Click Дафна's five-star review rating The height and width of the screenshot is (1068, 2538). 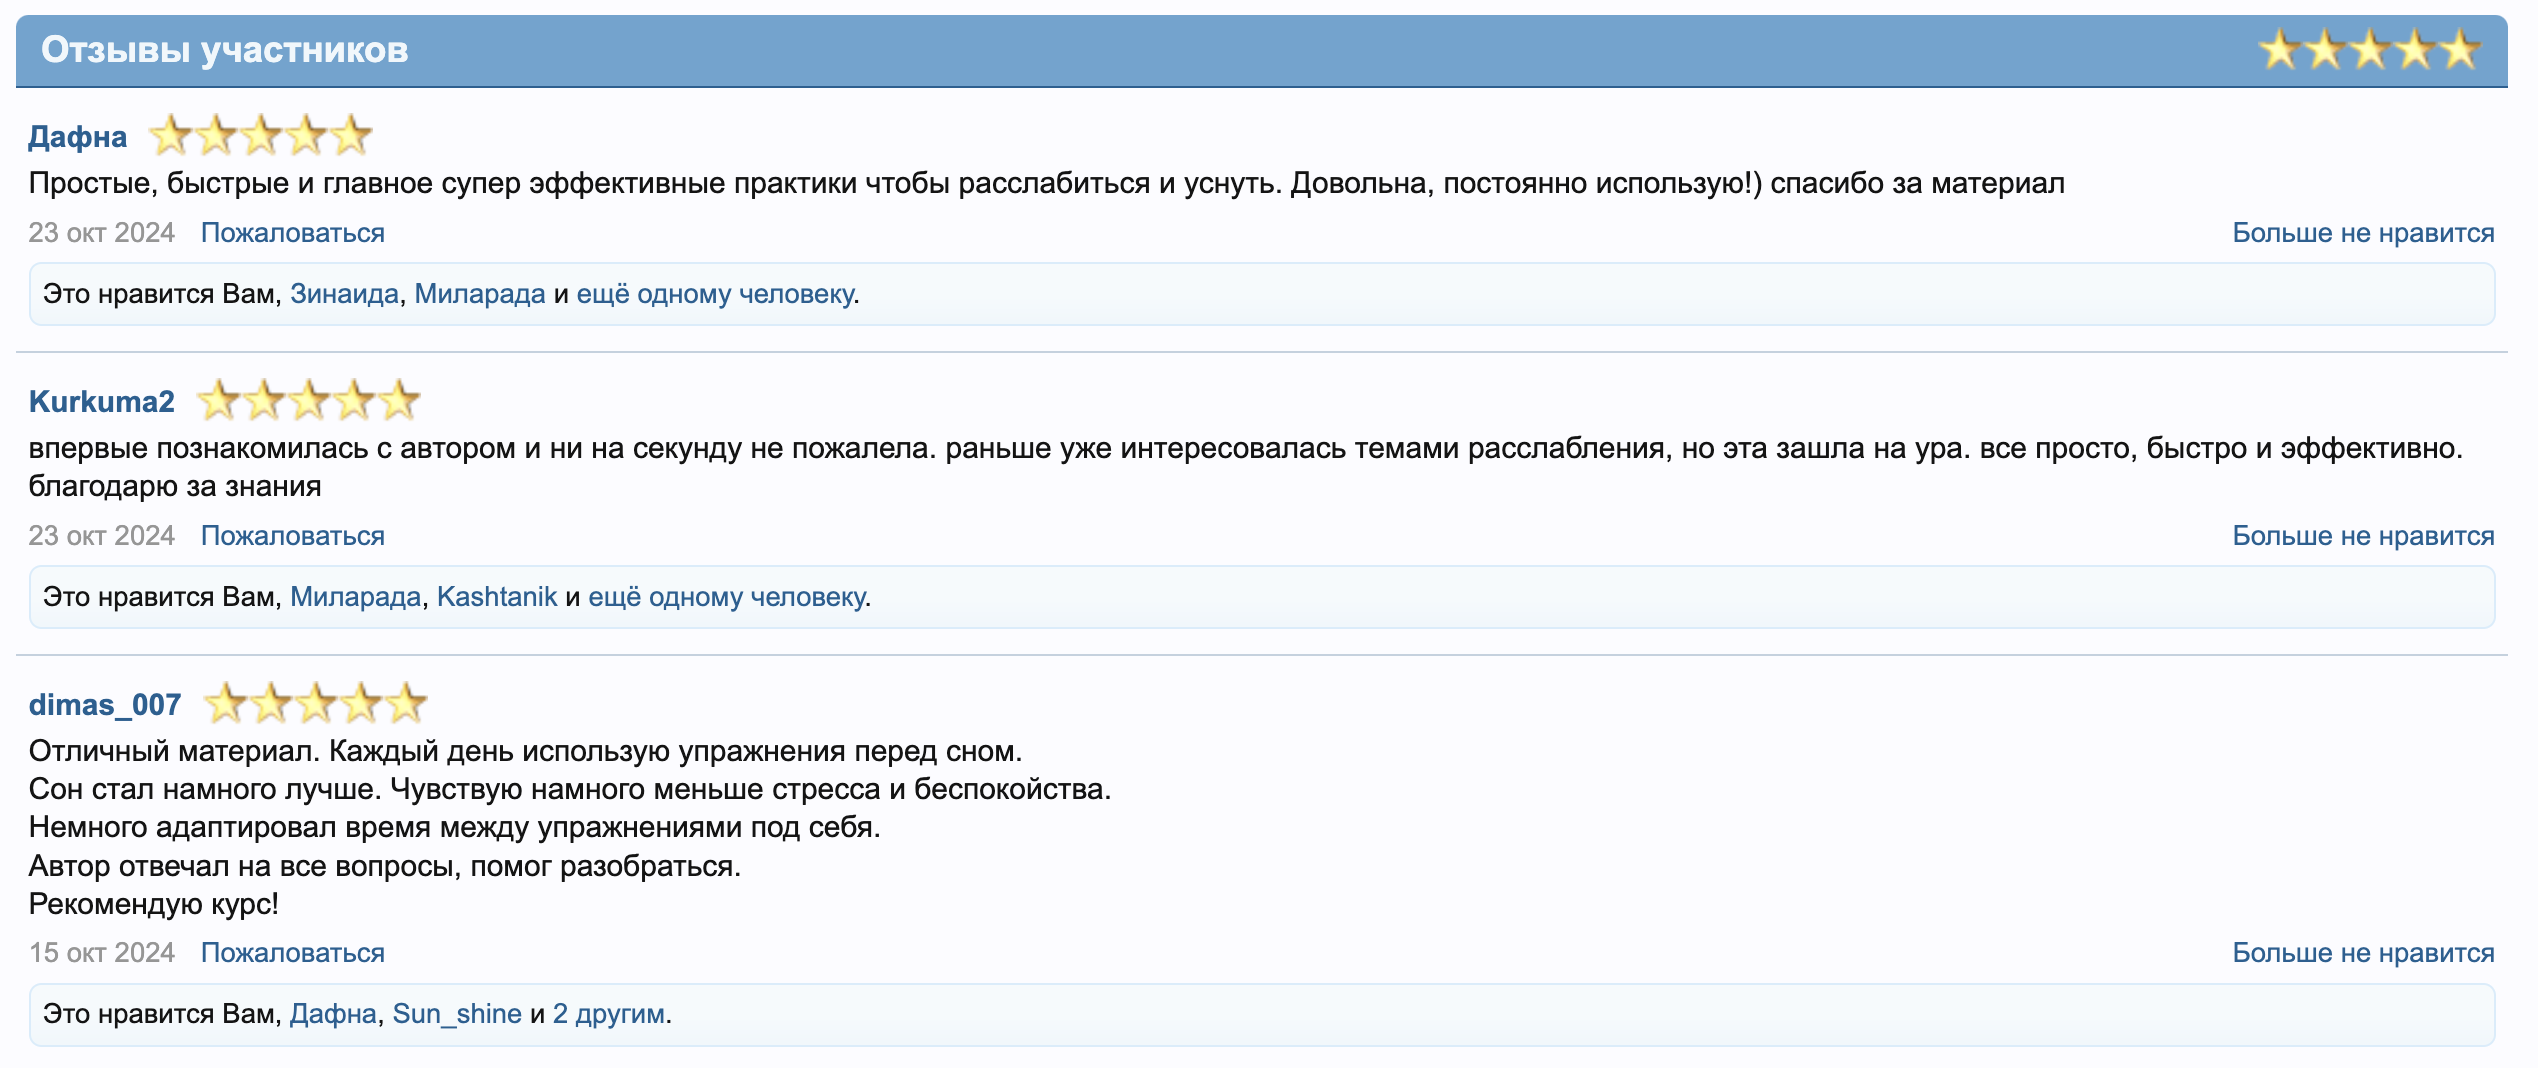[x=260, y=136]
